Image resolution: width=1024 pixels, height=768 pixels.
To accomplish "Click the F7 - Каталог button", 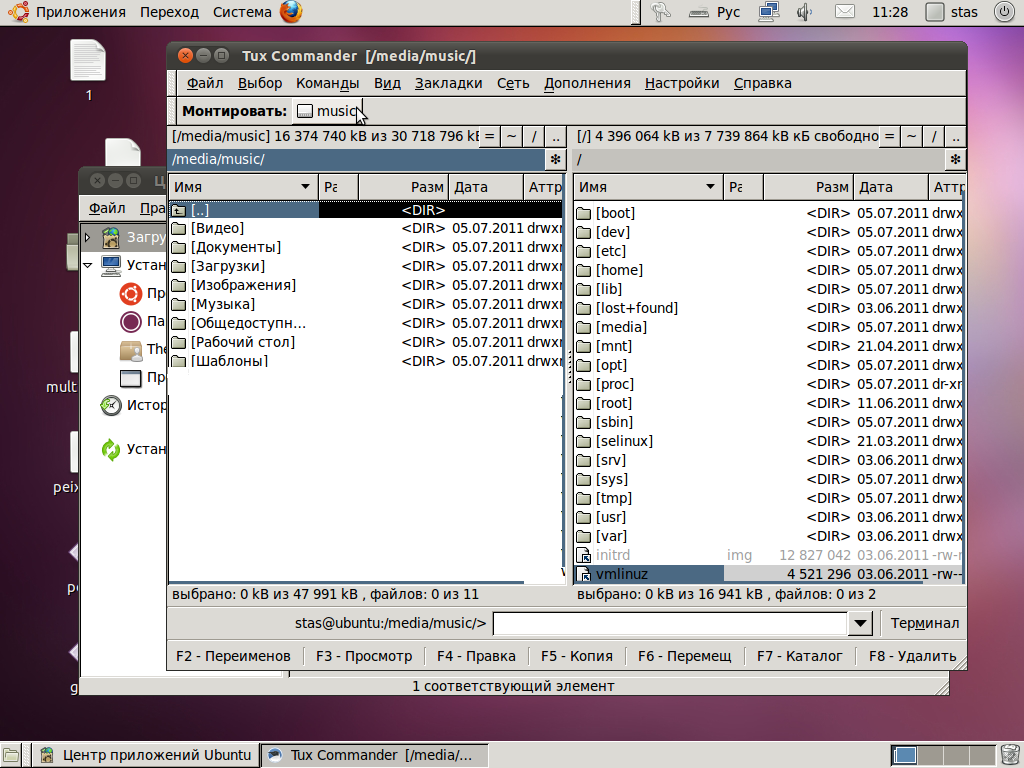I will [x=799, y=656].
